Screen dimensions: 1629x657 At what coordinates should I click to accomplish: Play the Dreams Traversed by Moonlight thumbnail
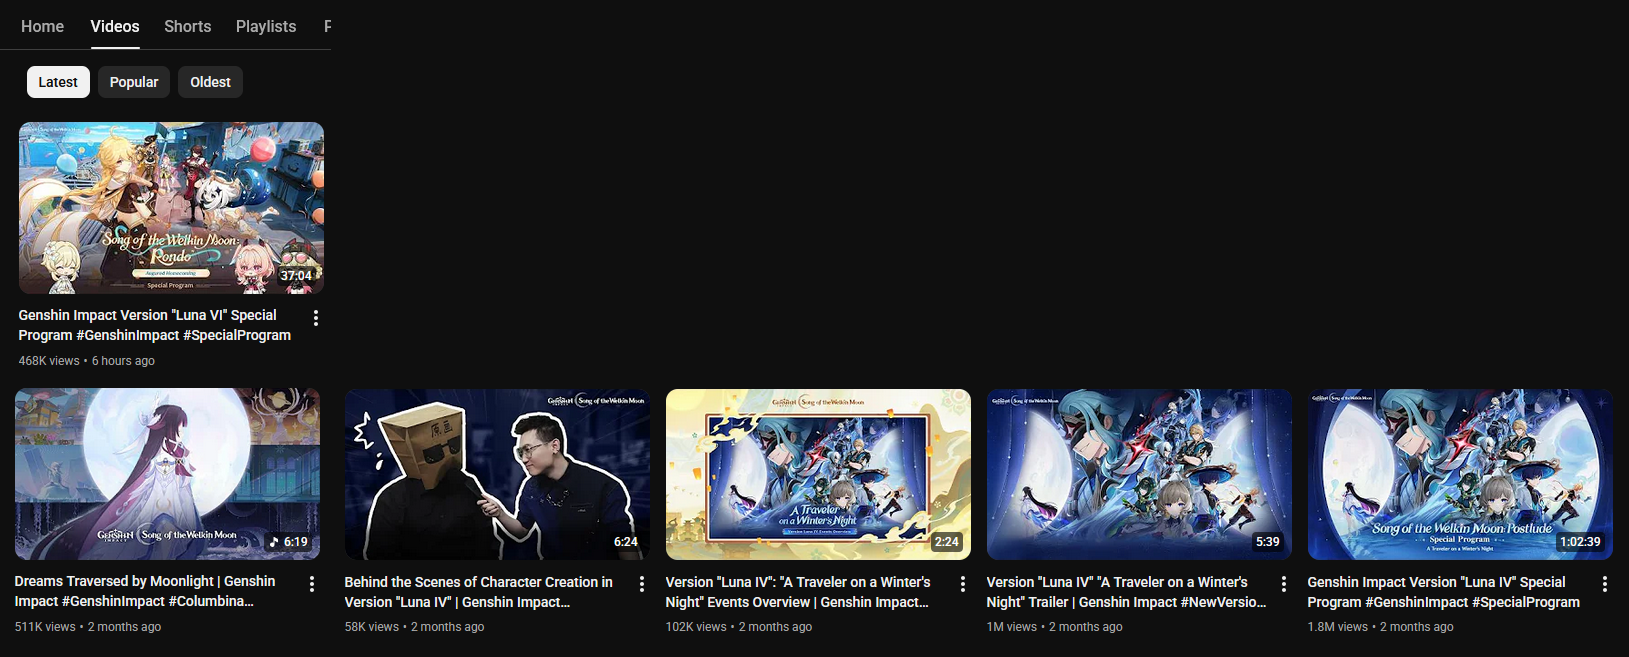(167, 474)
